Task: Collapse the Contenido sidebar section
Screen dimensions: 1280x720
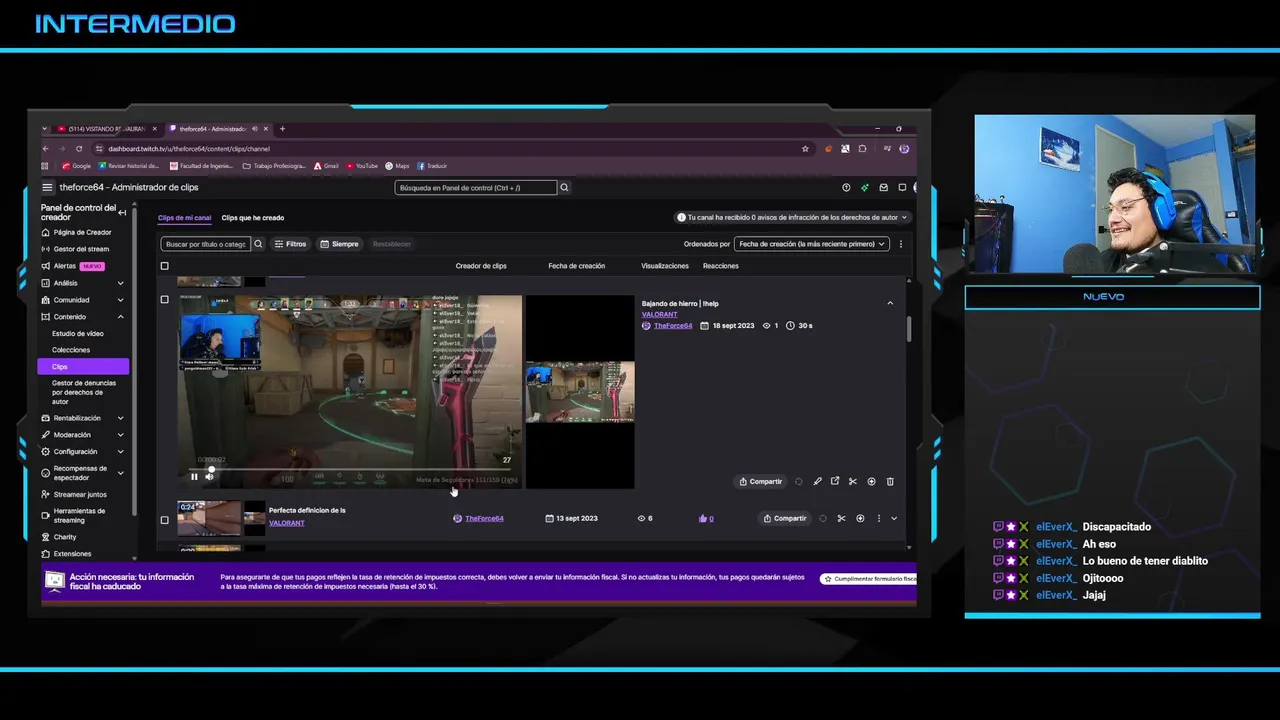Action: pyautogui.click(x=121, y=317)
